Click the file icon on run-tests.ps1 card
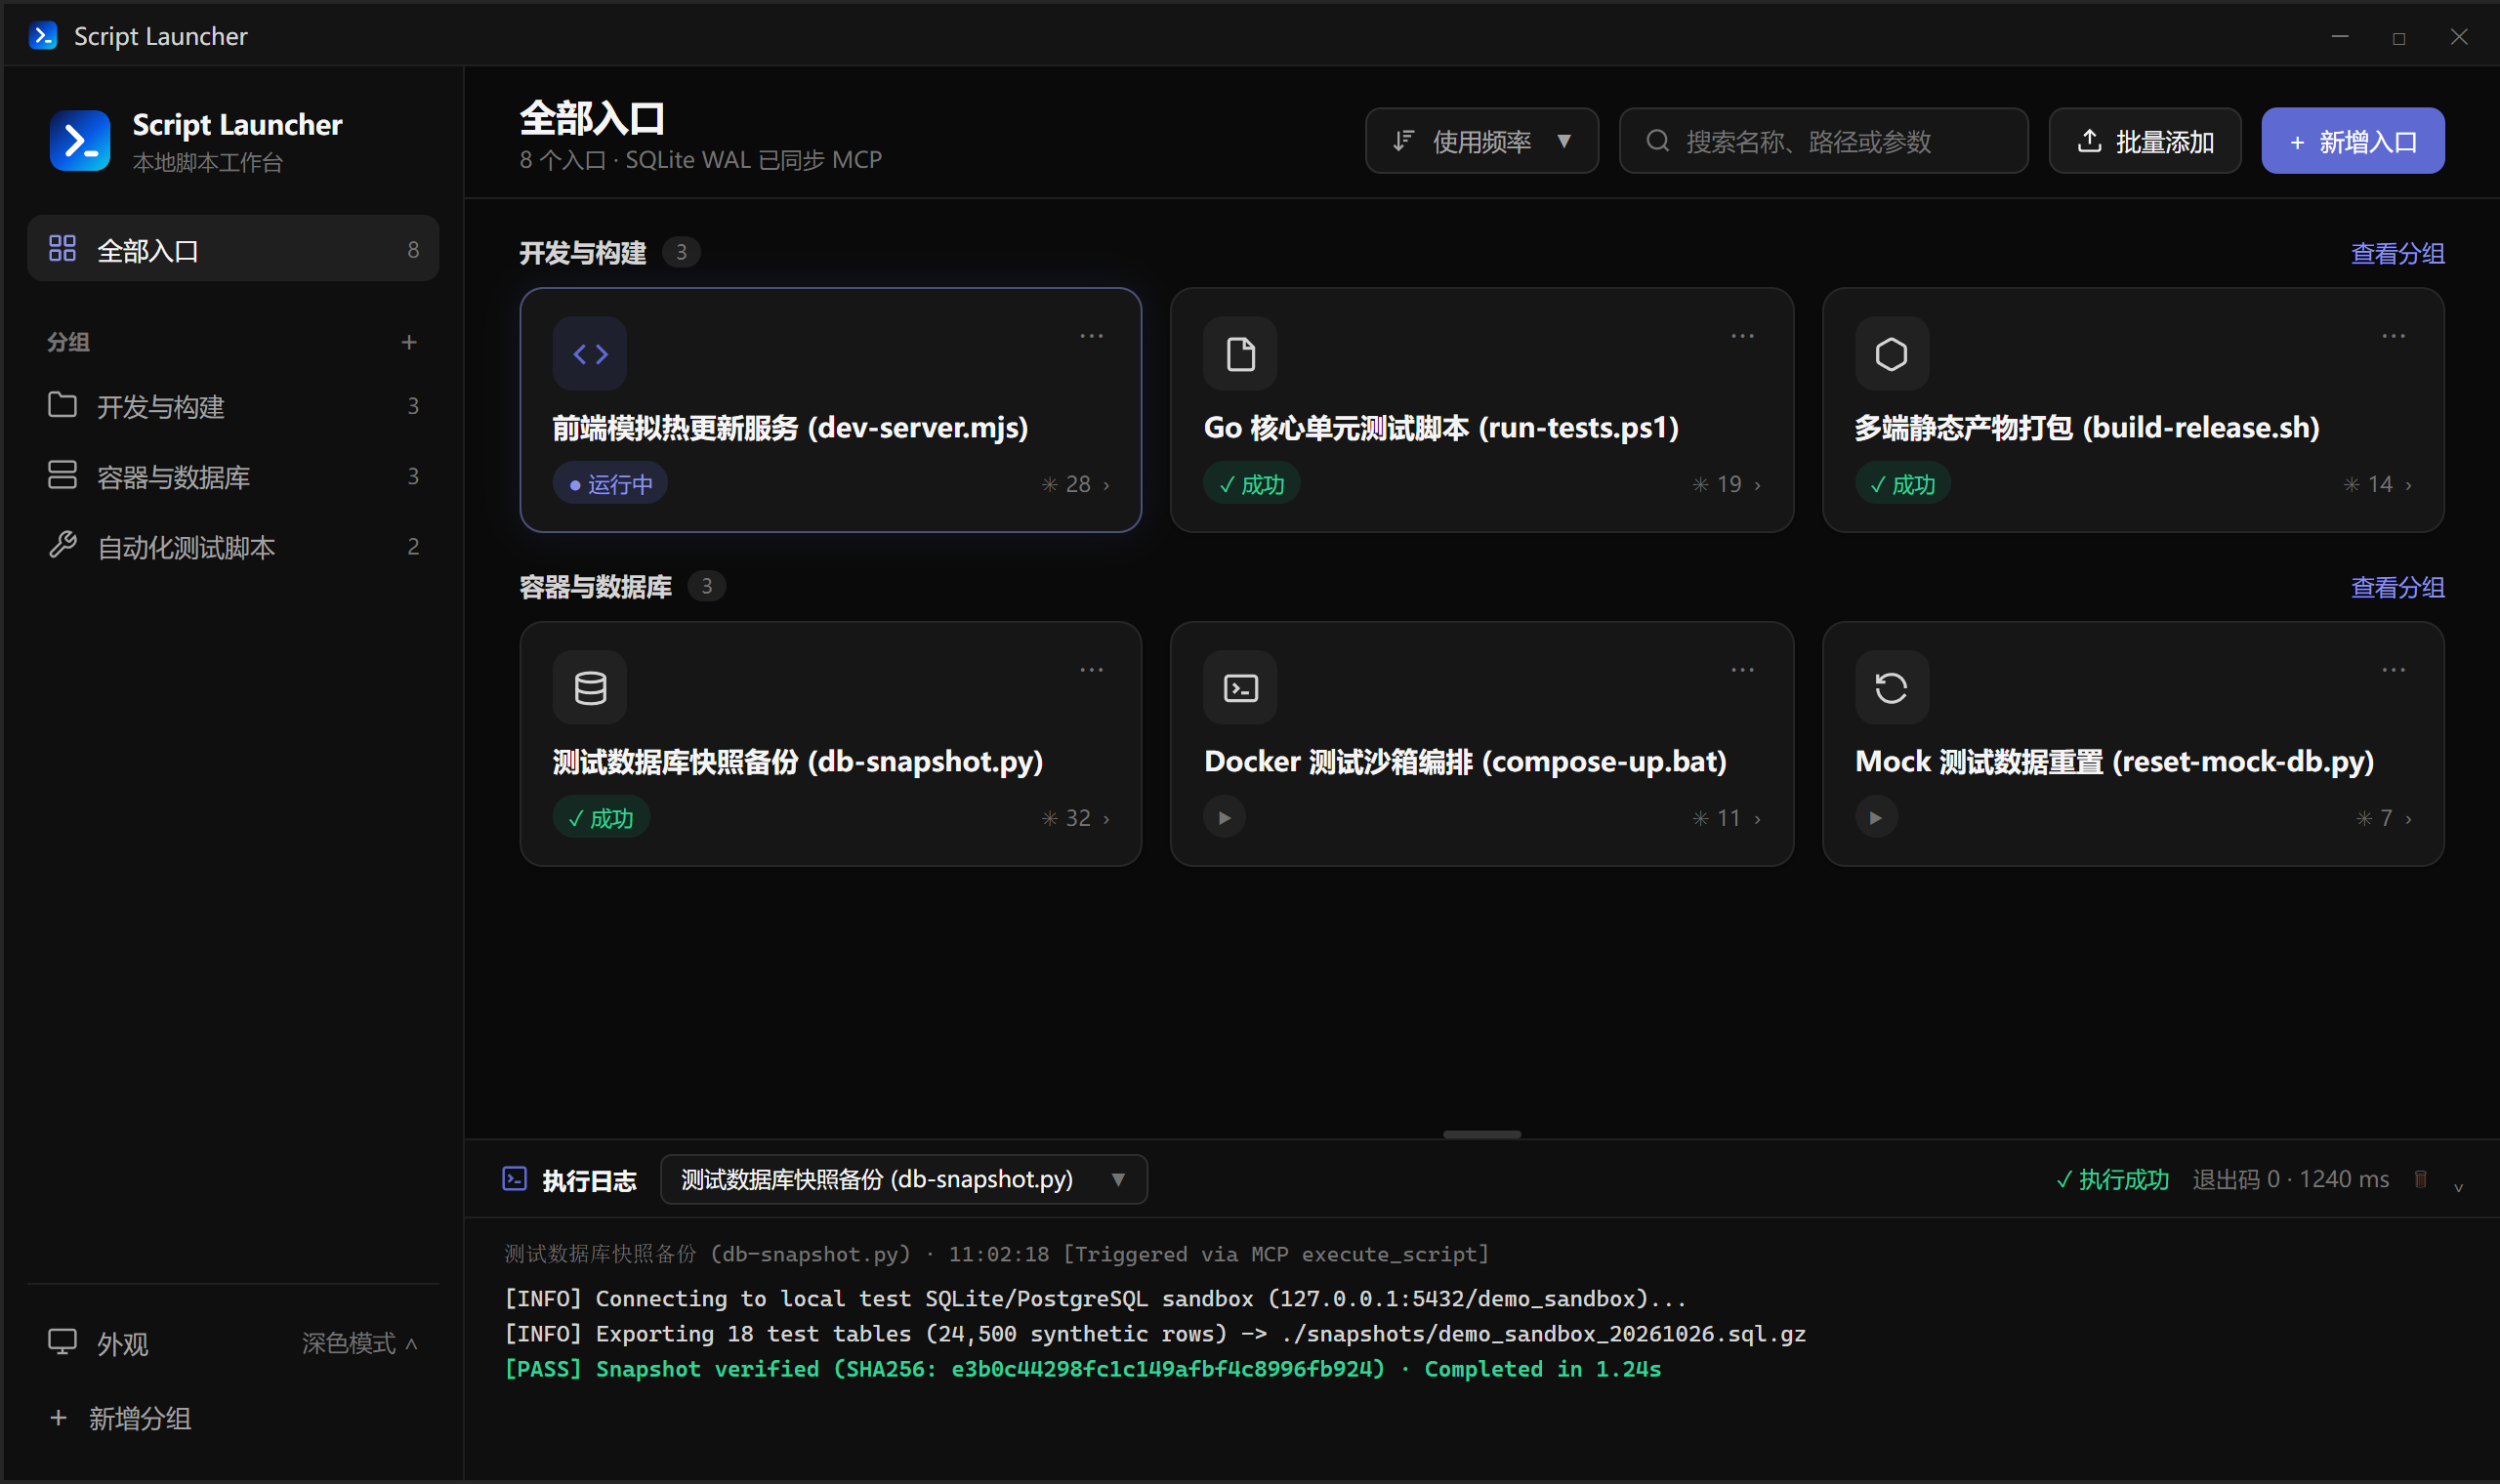The image size is (2500, 1484). 1240,354
